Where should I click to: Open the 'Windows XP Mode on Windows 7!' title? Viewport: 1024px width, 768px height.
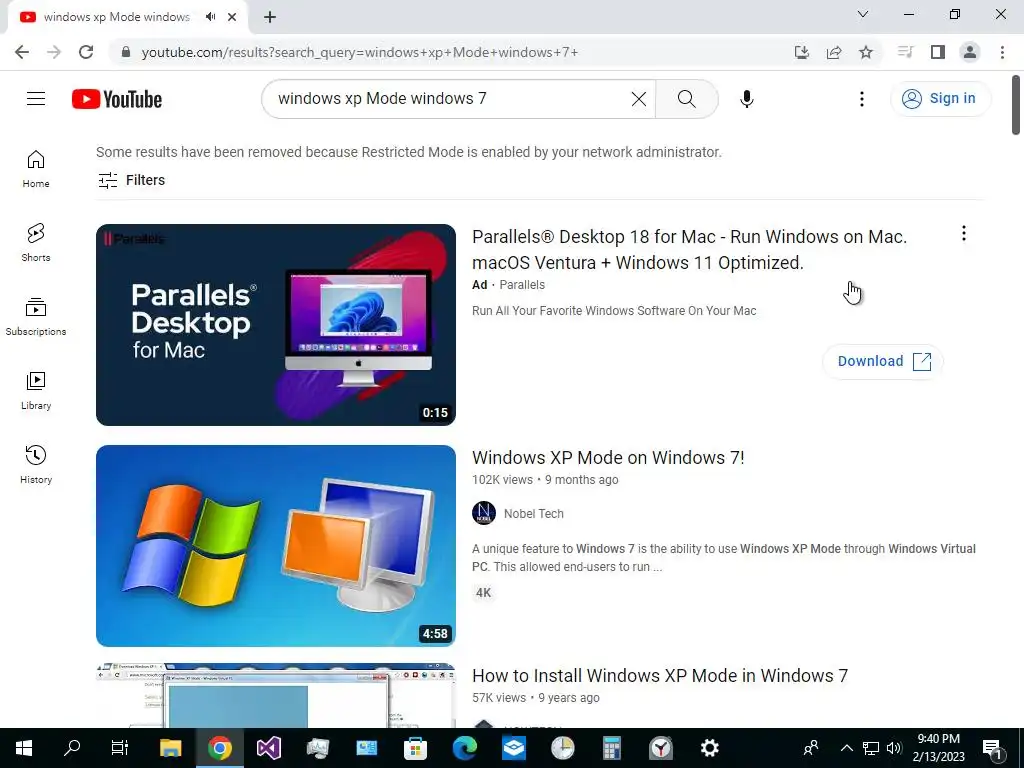point(608,458)
